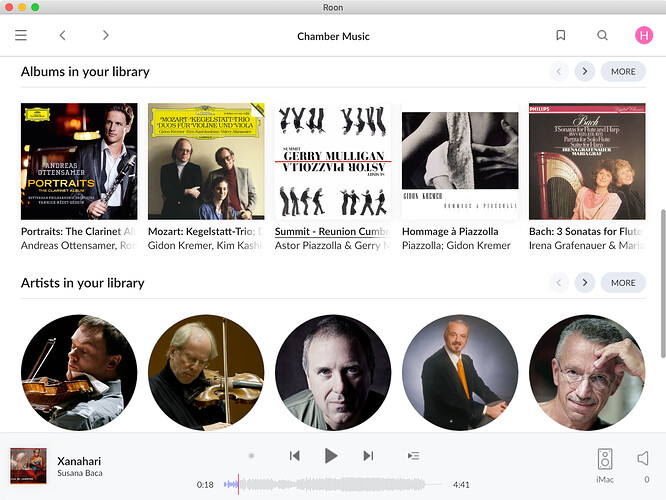Open search with the magnifier icon
666x500 pixels.
coord(602,35)
